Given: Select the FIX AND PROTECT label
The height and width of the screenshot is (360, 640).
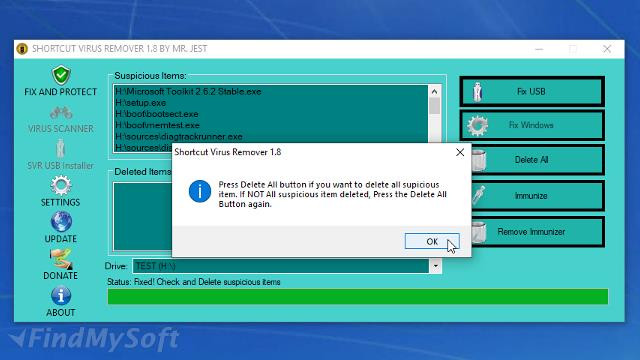Looking at the screenshot, I should (60, 92).
